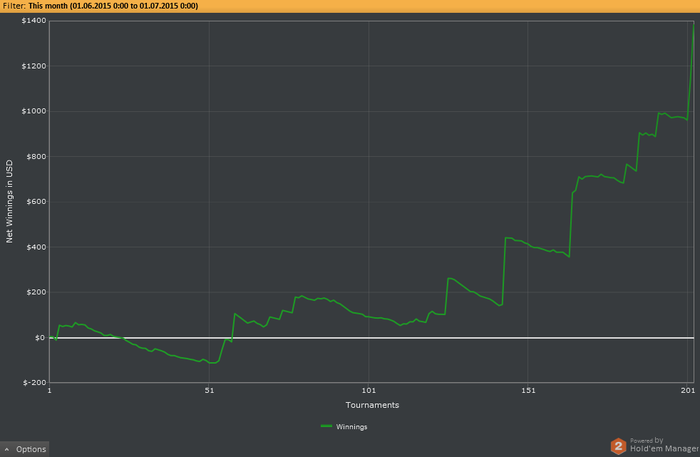Click the $1400 y-axis label
This screenshot has height=457, width=700.
coord(34,21)
